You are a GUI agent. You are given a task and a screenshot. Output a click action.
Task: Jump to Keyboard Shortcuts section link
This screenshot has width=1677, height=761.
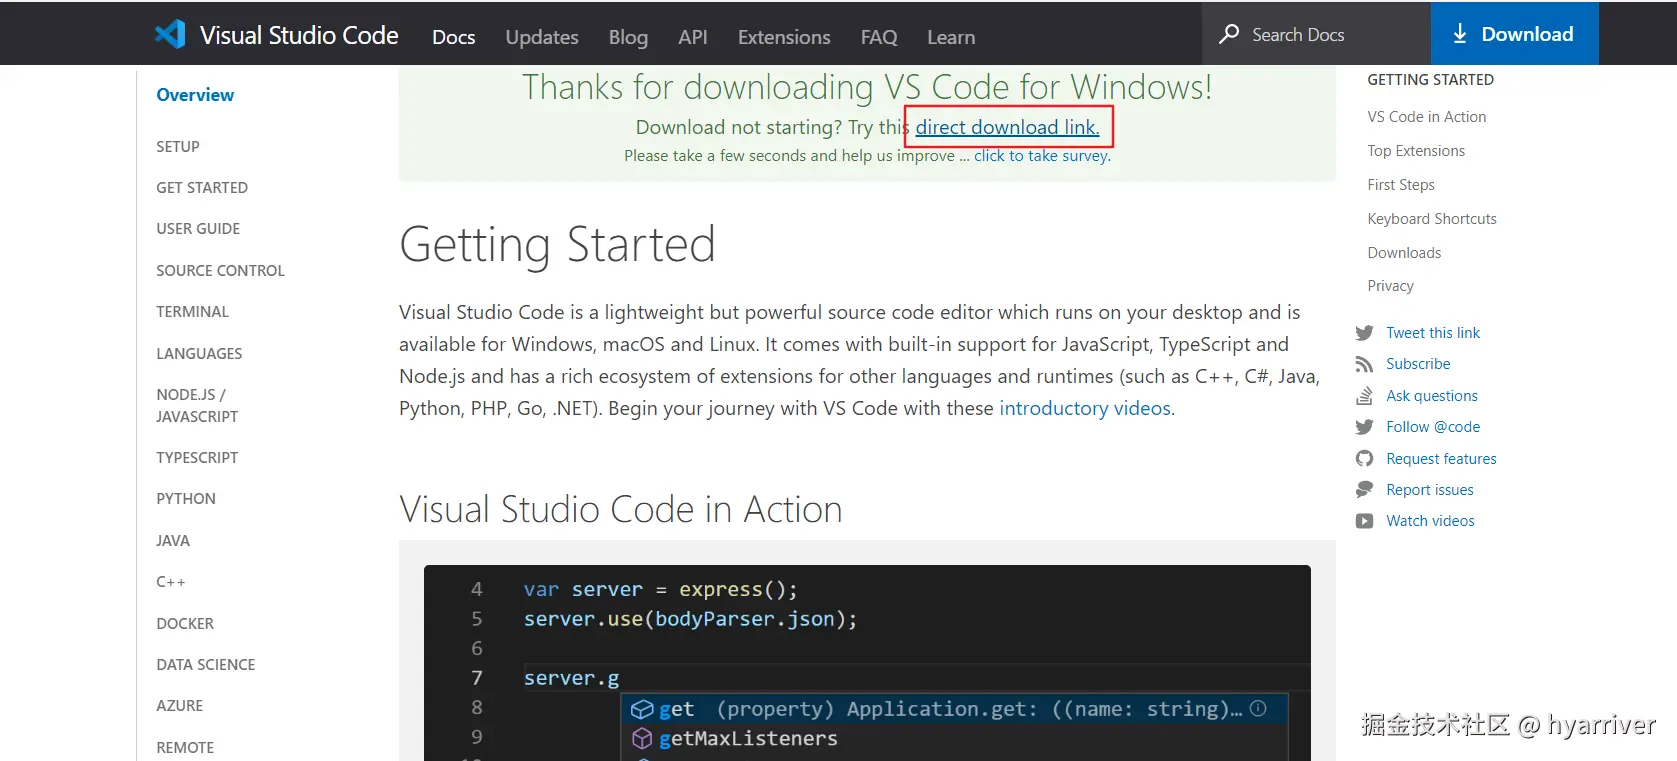tap(1432, 219)
